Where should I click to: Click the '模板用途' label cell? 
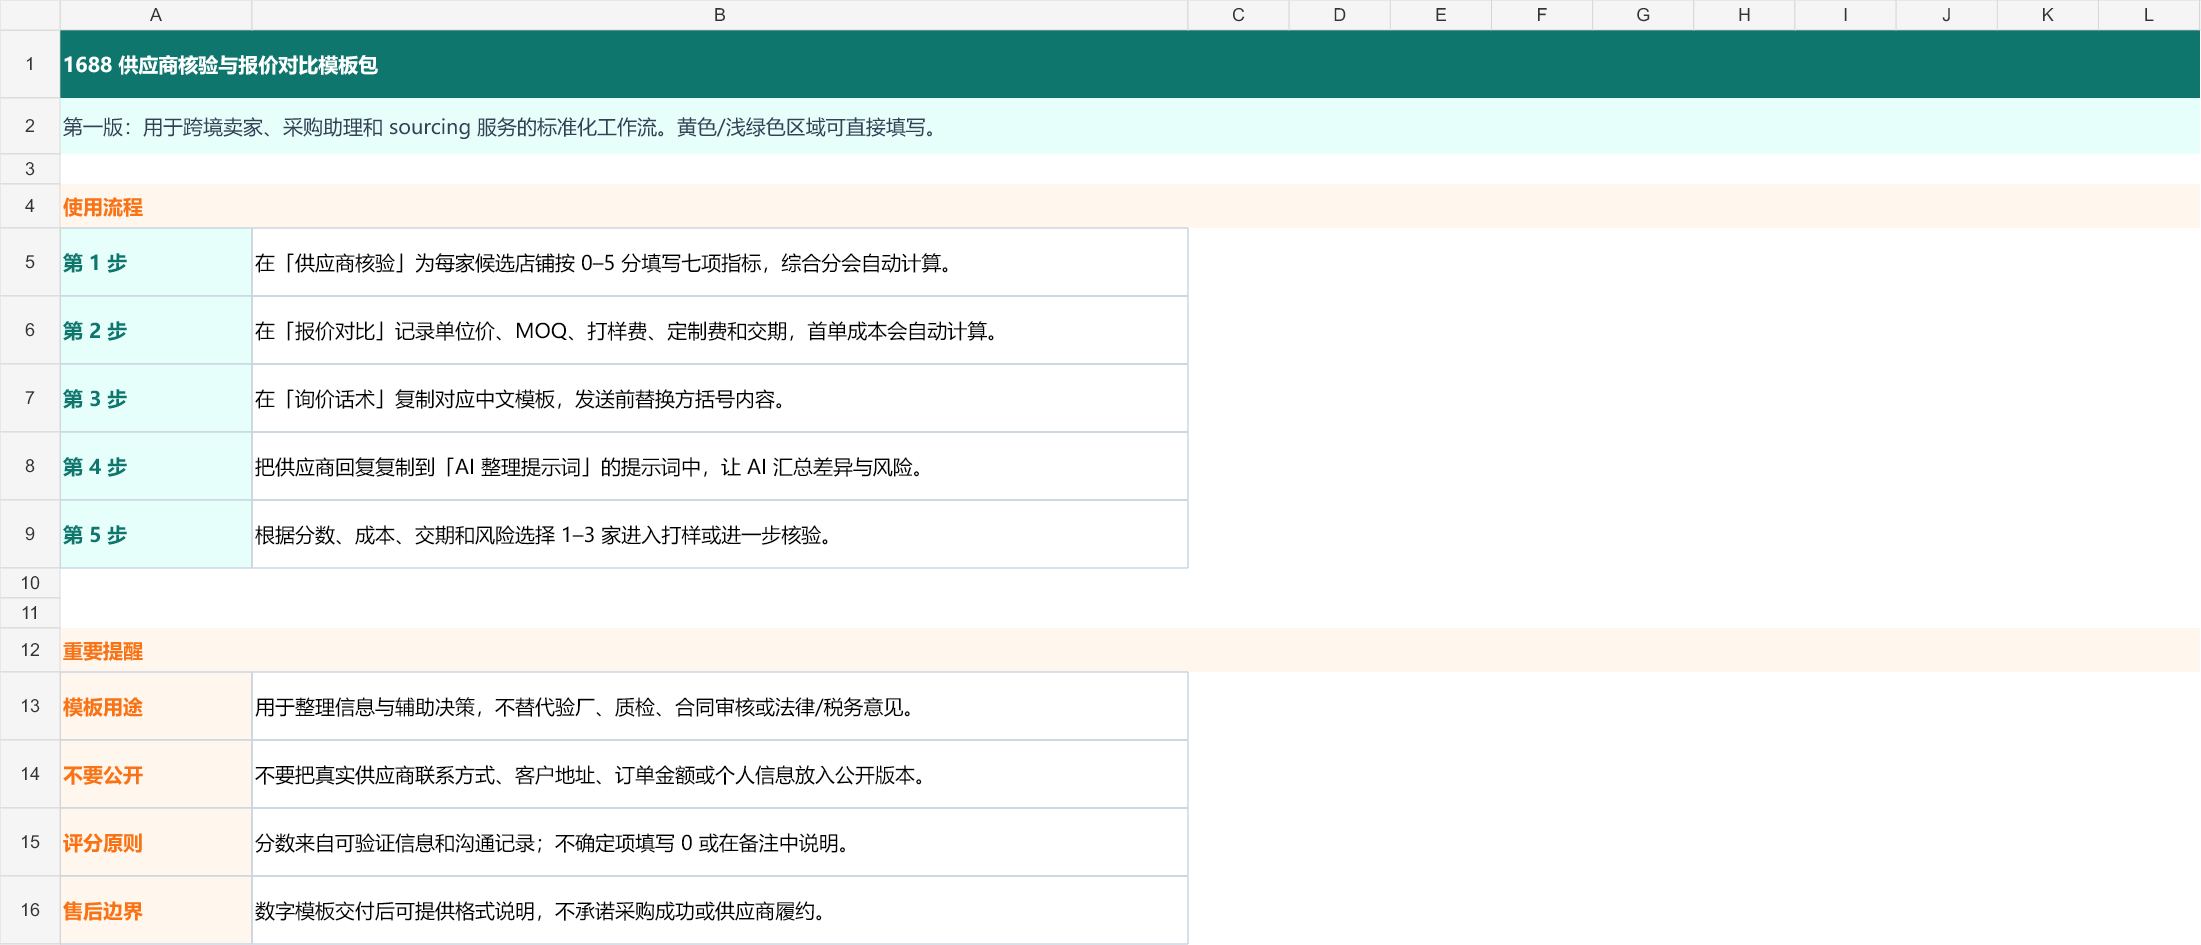click(x=156, y=706)
